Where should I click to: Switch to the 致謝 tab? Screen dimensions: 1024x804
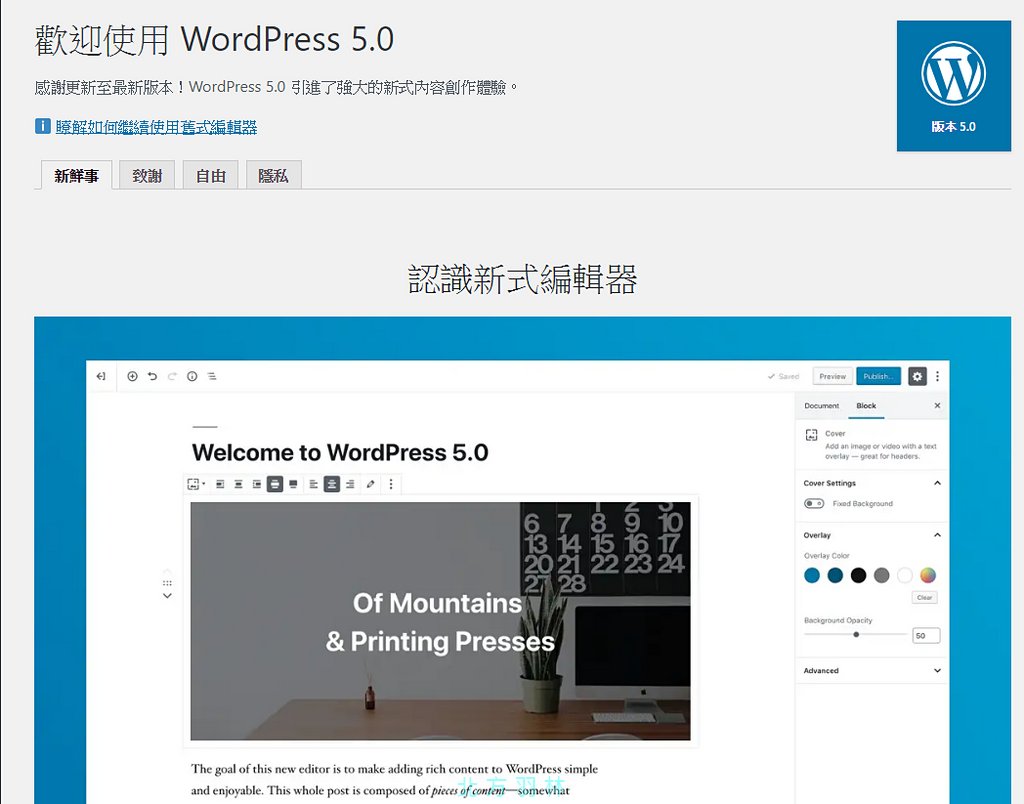[x=147, y=175]
